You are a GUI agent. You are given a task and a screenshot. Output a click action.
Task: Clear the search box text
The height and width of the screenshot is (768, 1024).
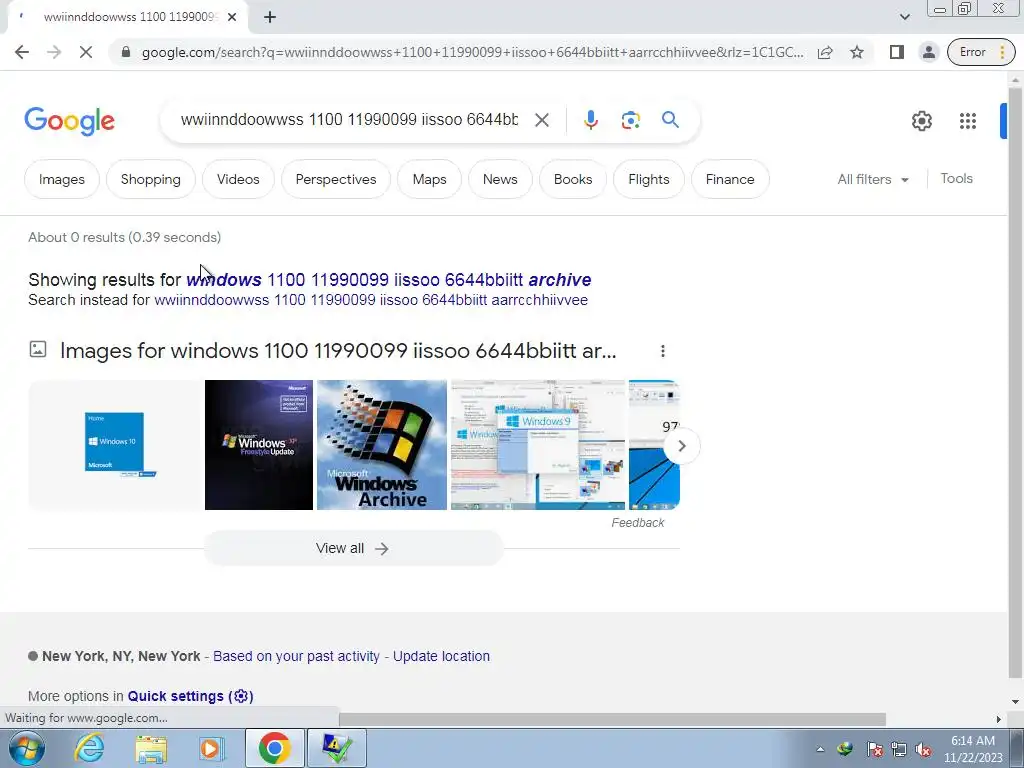541,120
